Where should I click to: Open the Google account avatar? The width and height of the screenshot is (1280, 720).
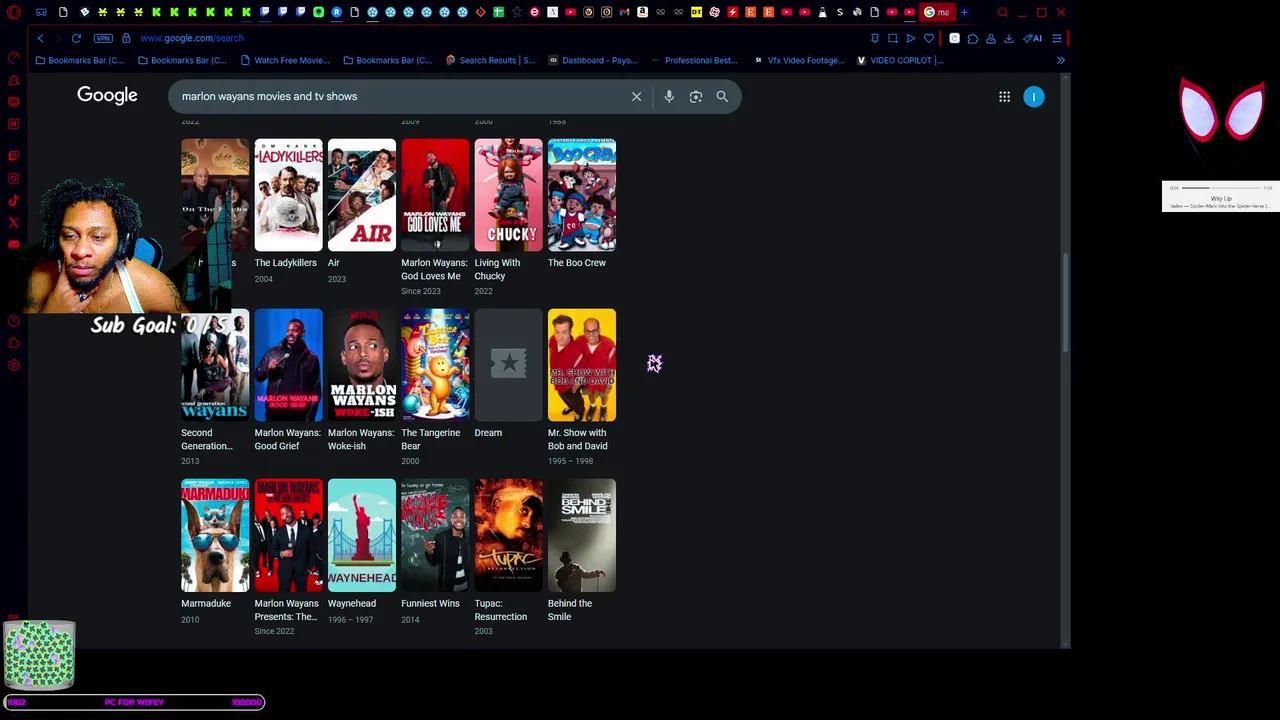coord(1034,97)
